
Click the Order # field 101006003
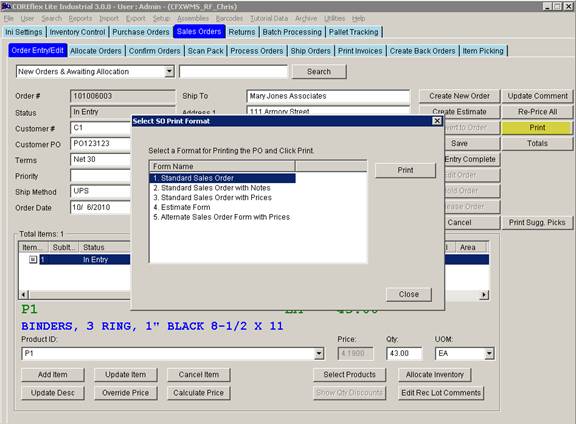point(122,96)
